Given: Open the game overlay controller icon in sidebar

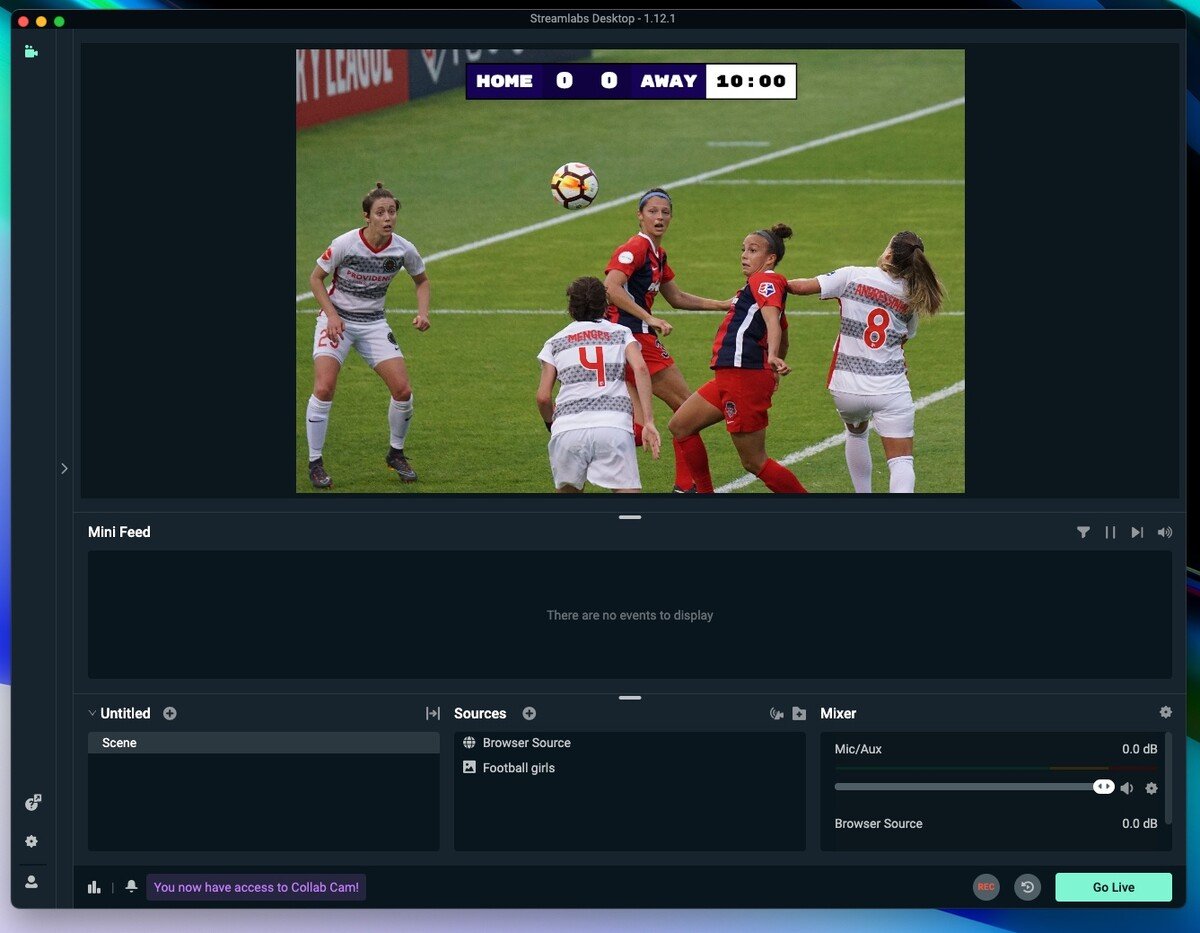Looking at the screenshot, I should pos(33,802).
